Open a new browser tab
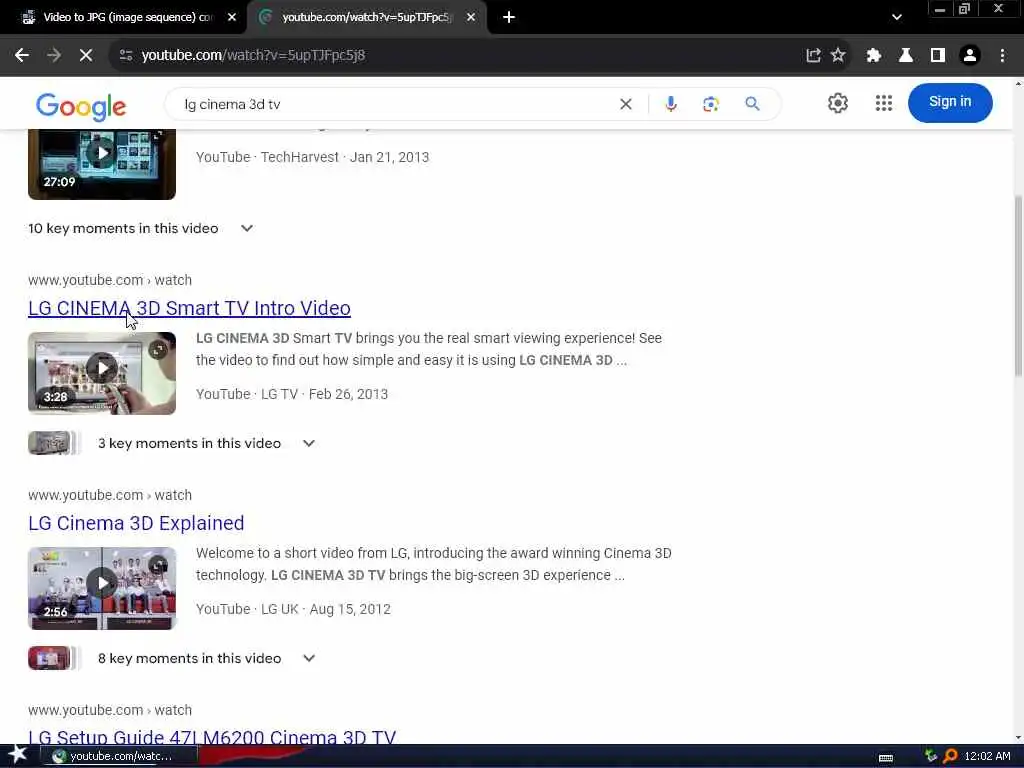Screen dimensions: 1024x768 click(x=509, y=18)
